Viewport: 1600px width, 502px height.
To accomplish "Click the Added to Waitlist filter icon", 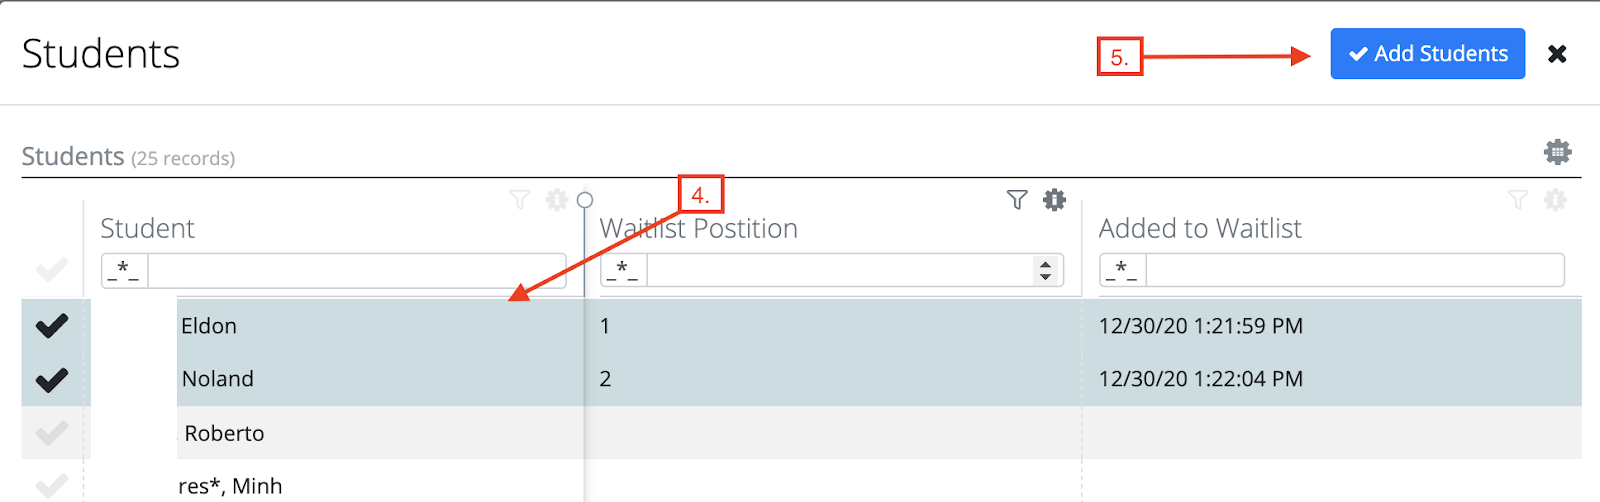I will click(x=1518, y=200).
